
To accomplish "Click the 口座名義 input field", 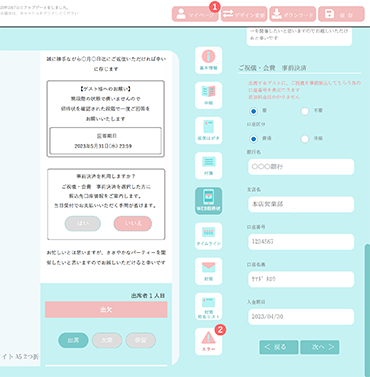I will point(301,279).
